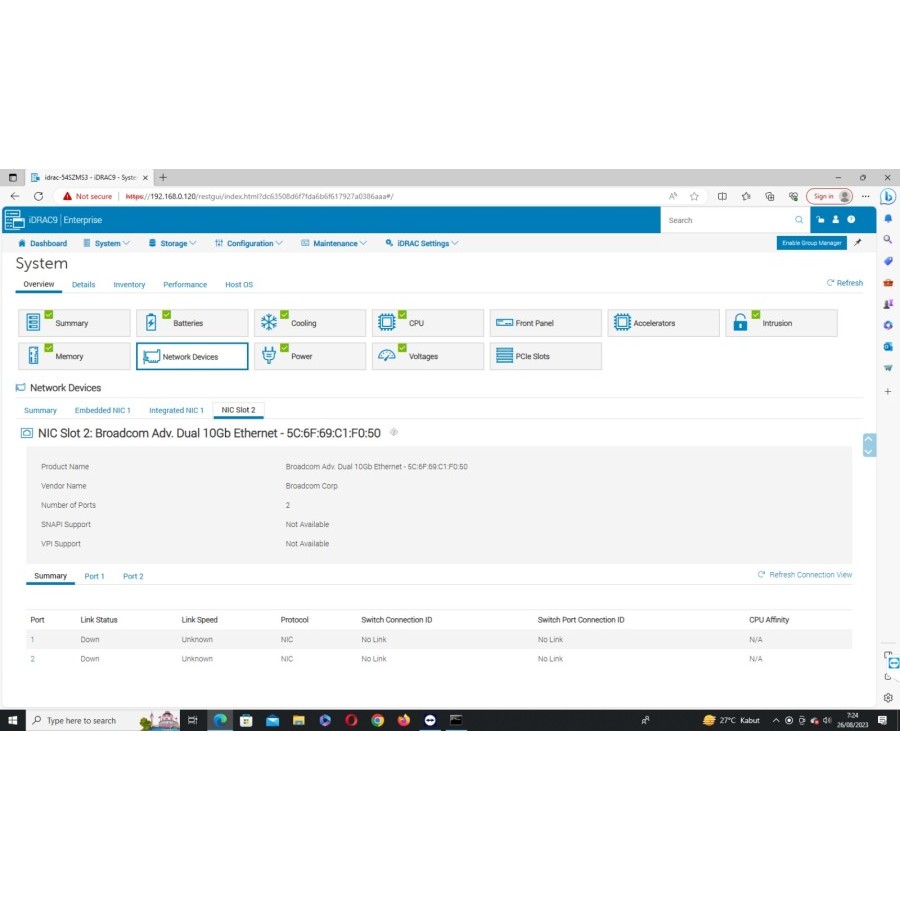The image size is (900, 900).
Task: Open the Port 1 tab
Action: point(94,576)
